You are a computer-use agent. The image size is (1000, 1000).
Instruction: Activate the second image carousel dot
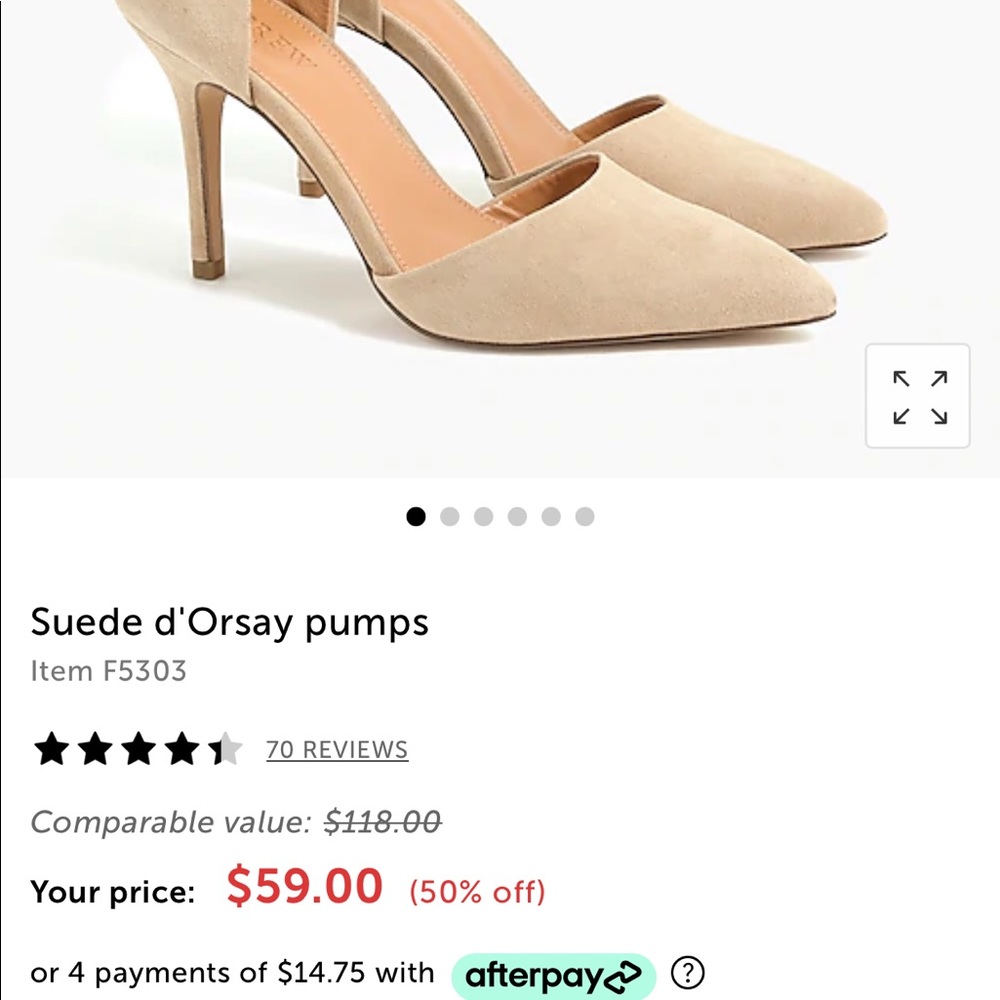(x=450, y=516)
